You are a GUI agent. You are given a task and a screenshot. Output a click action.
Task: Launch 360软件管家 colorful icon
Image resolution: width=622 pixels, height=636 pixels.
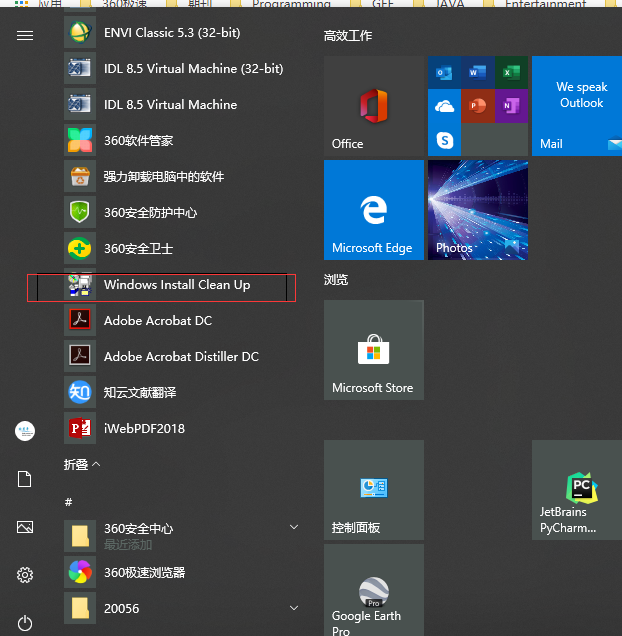coord(80,140)
